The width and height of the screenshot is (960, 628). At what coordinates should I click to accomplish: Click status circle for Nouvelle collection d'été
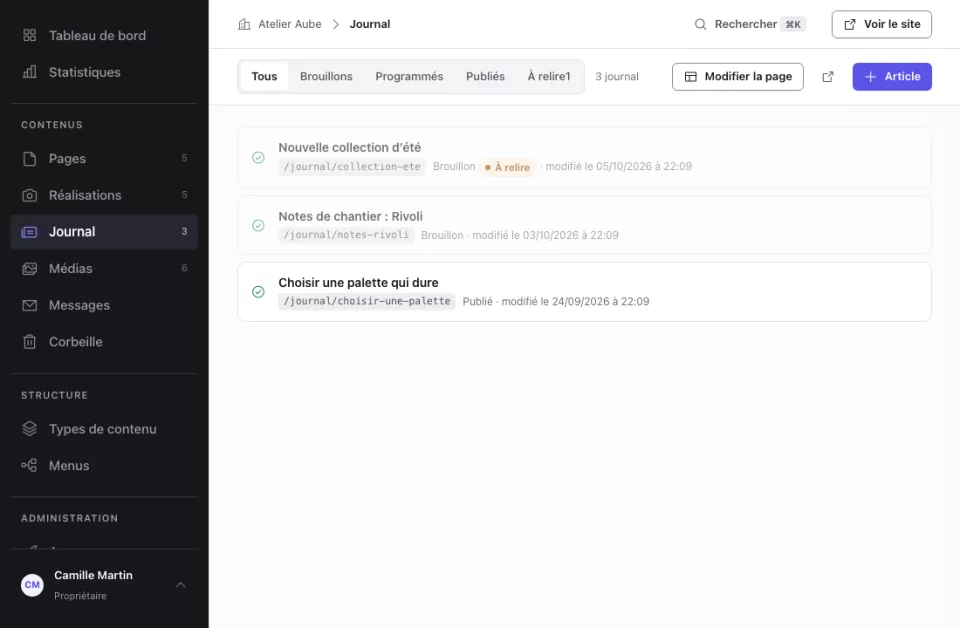(x=258, y=157)
